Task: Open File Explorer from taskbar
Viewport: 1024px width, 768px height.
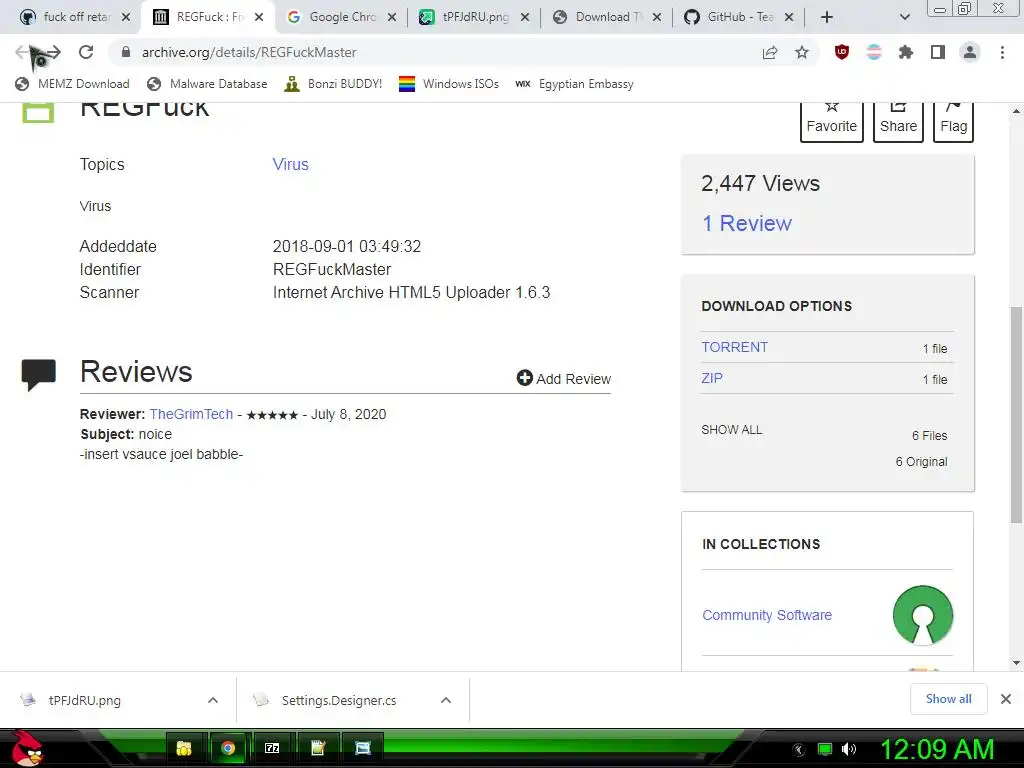Action: (x=184, y=748)
